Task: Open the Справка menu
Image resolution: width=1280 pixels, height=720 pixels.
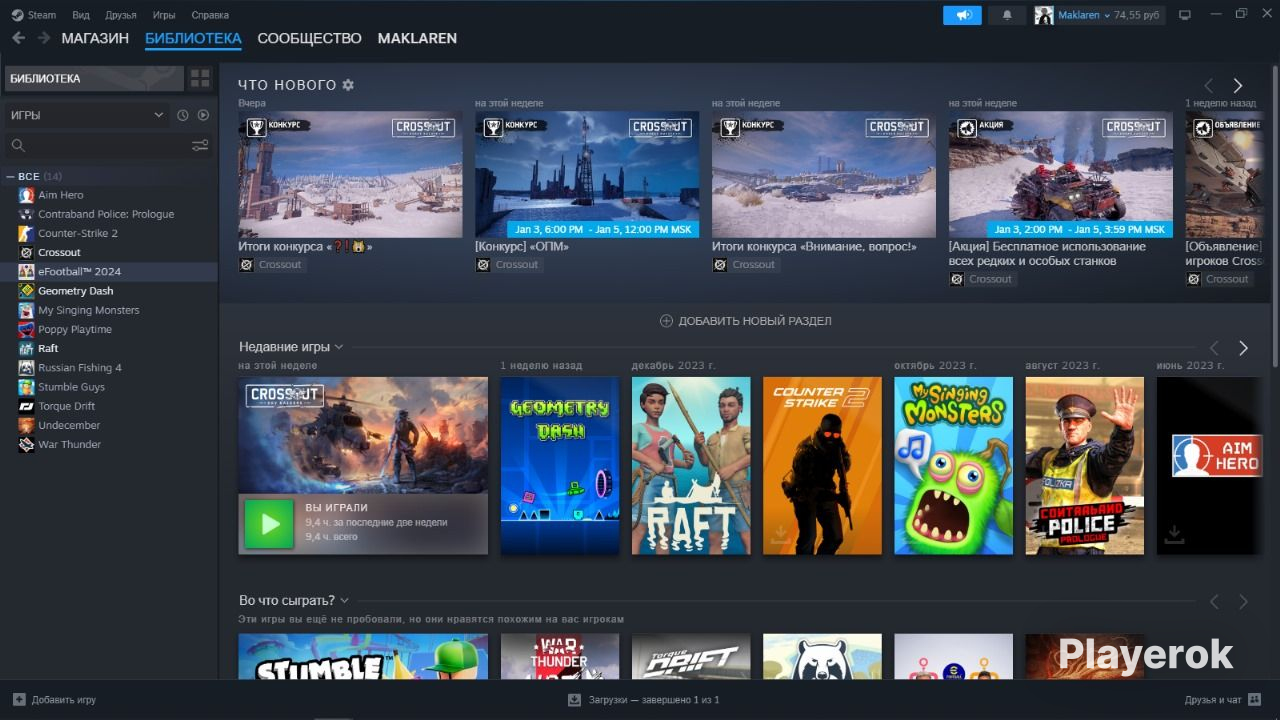Action: [209, 15]
